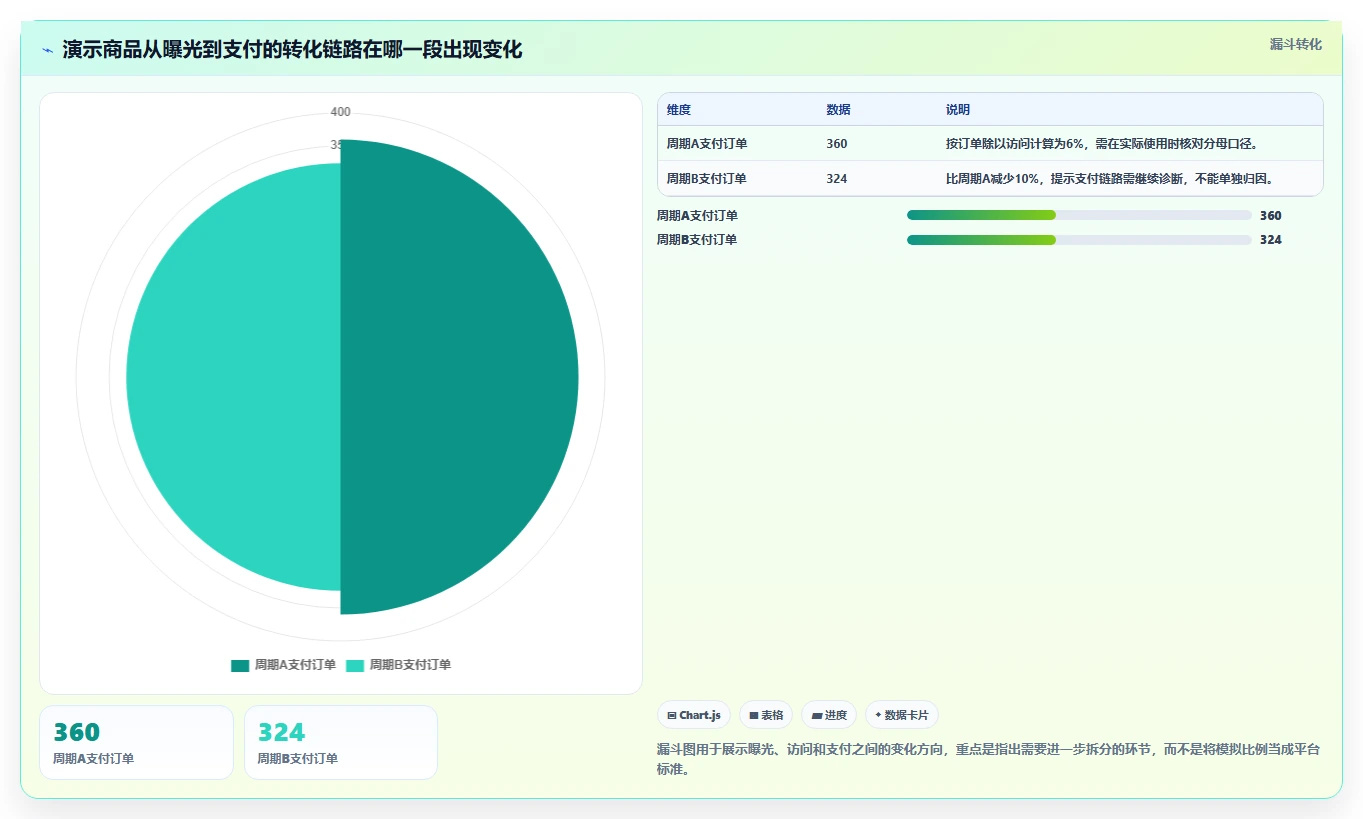Click the 漏斗转化 label in header

tap(1295, 44)
